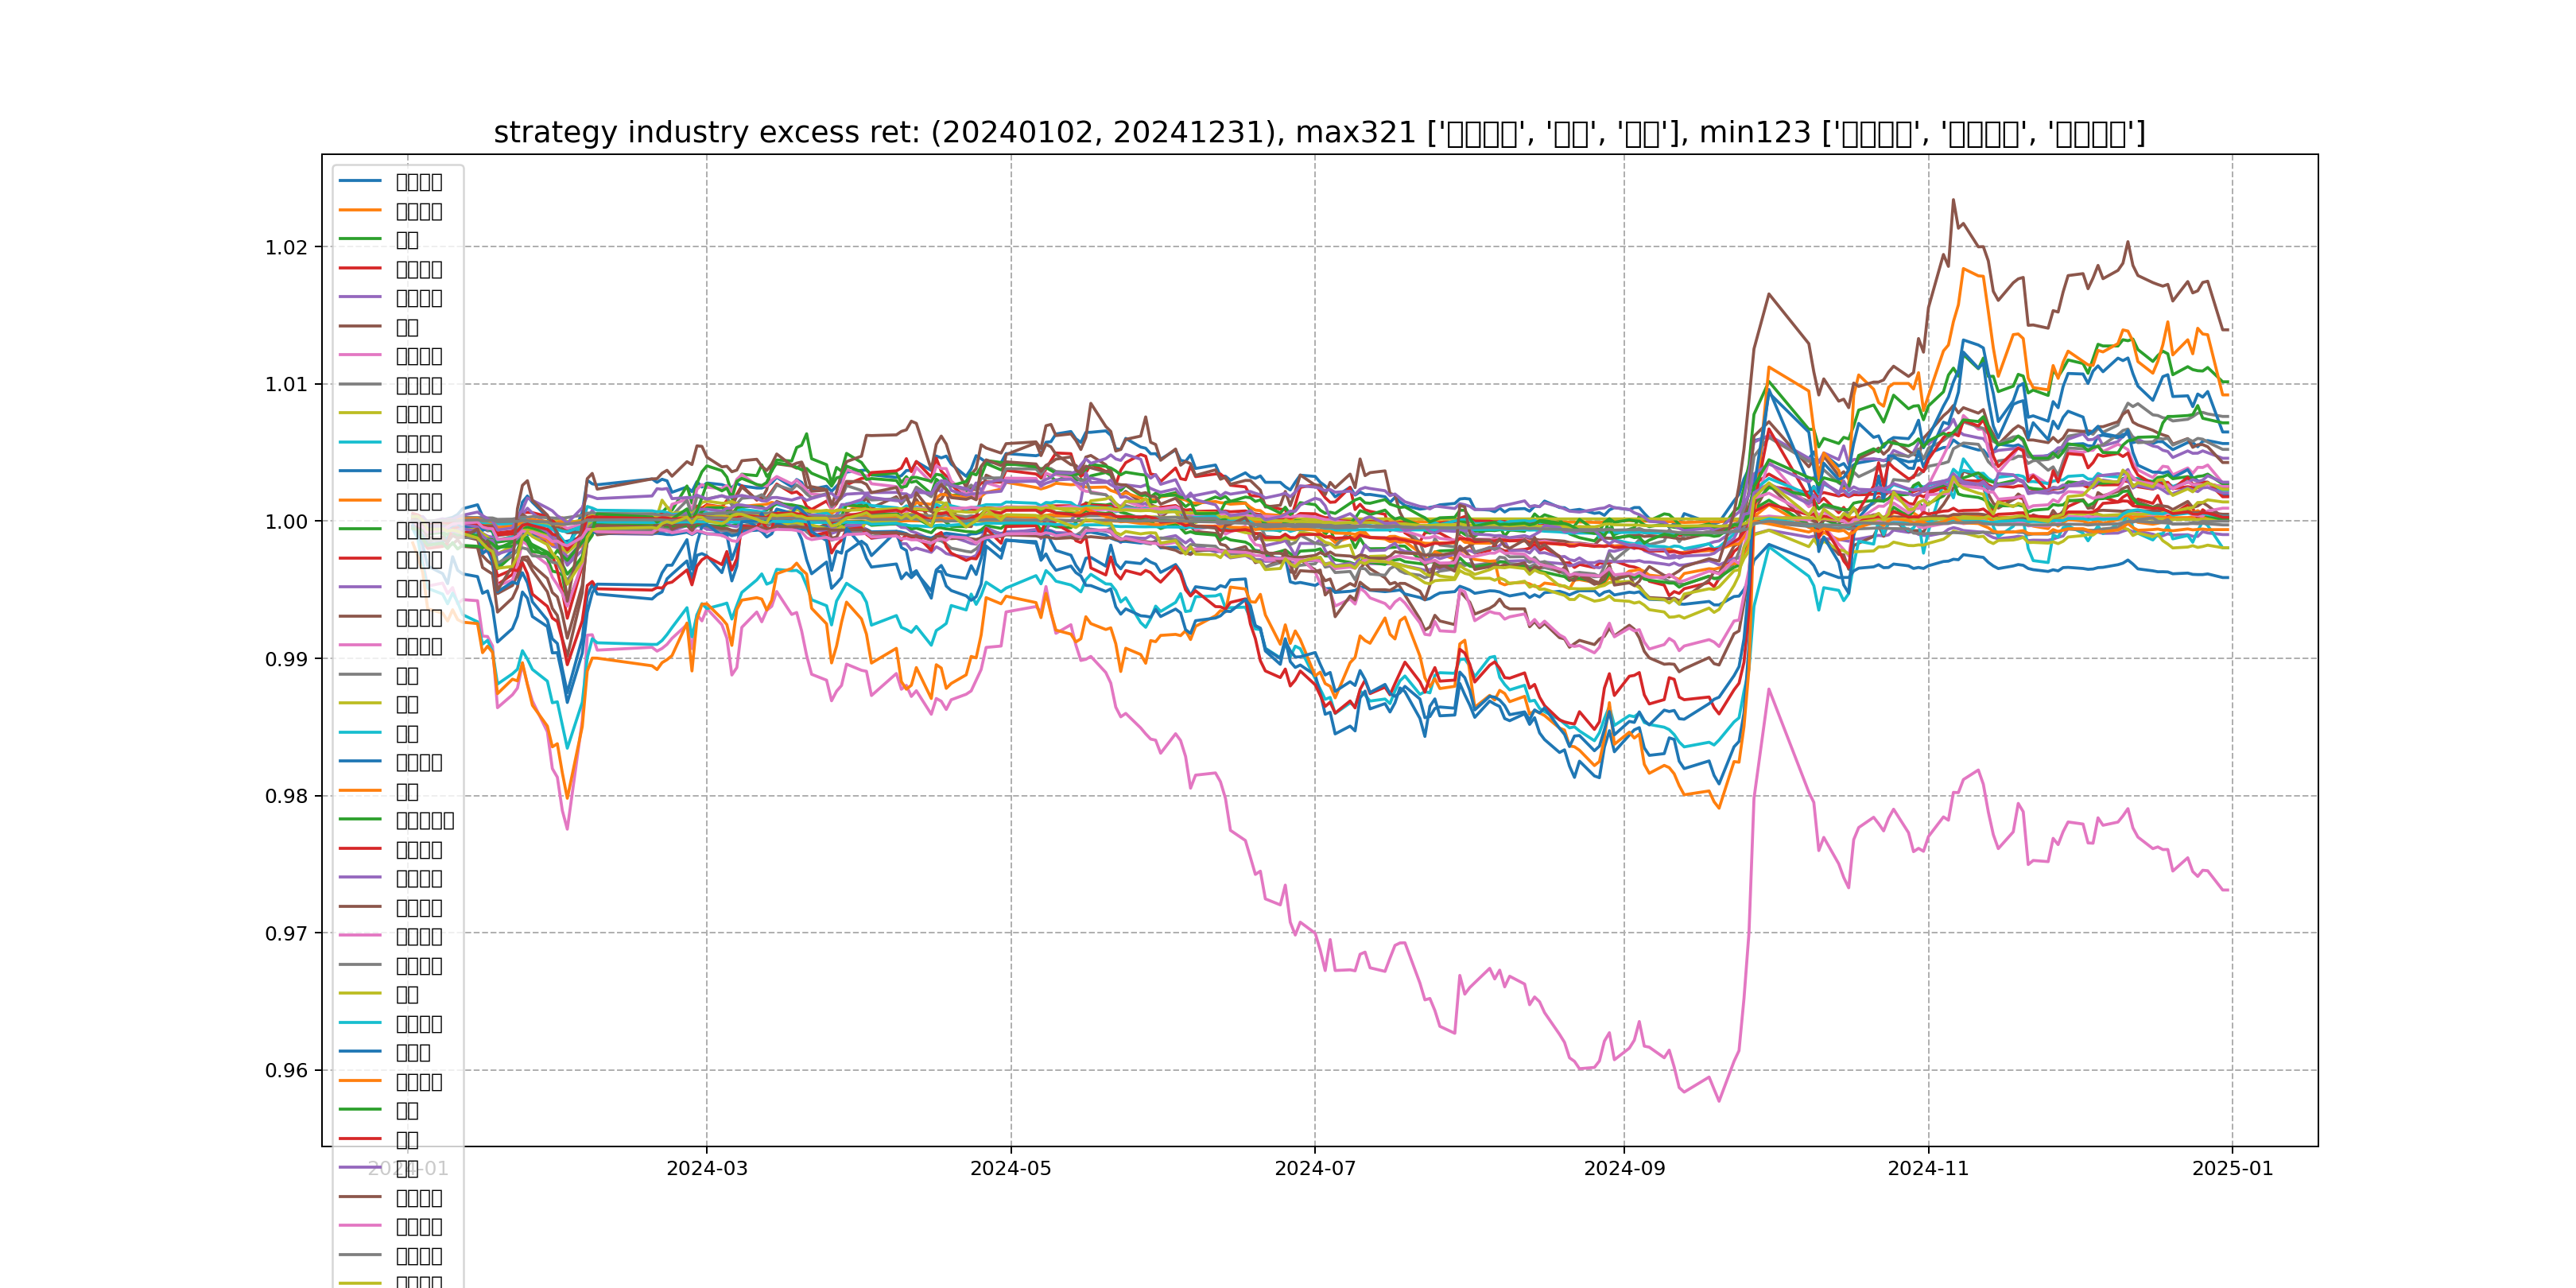Select the 2024-07 x-axis date label

[1315, 1169]
